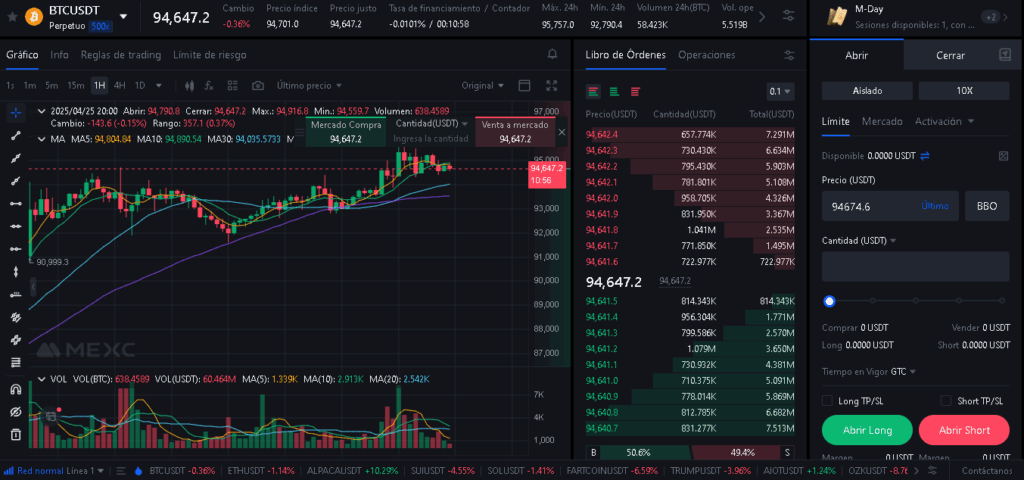This screenshot has height=480, width=1024.
Task: Select the vertical line drawing tool
Action: coord(16,272)
